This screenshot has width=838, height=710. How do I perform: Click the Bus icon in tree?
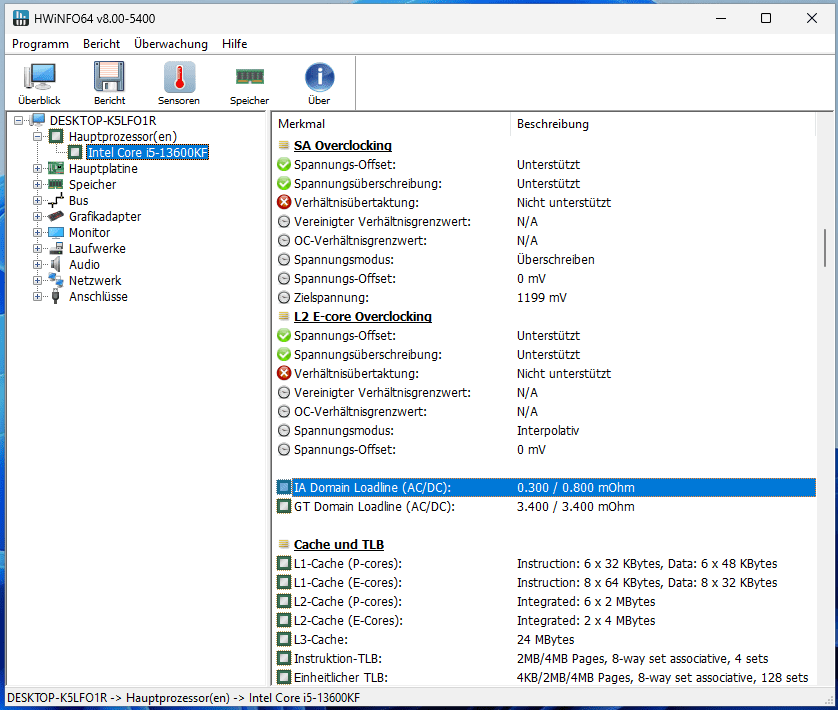56,200
